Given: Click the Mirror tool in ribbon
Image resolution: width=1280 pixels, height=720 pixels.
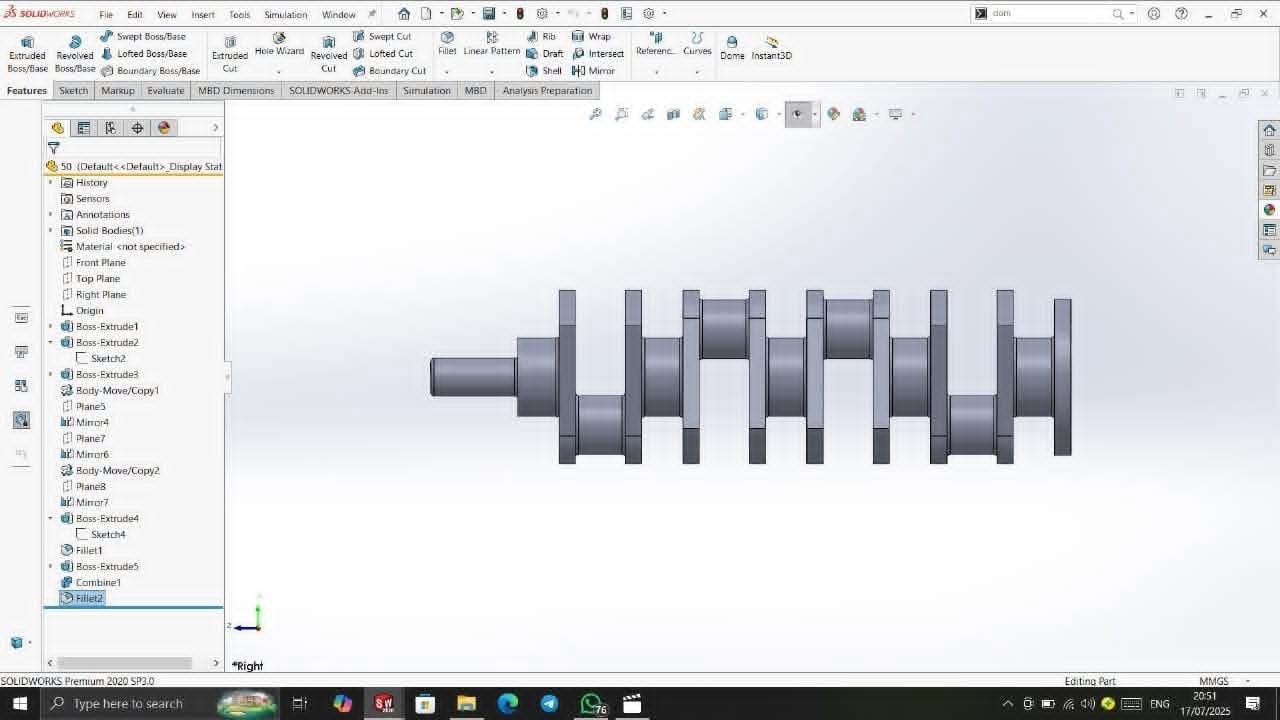Looking at the screenshot, I should pos(594,71).
